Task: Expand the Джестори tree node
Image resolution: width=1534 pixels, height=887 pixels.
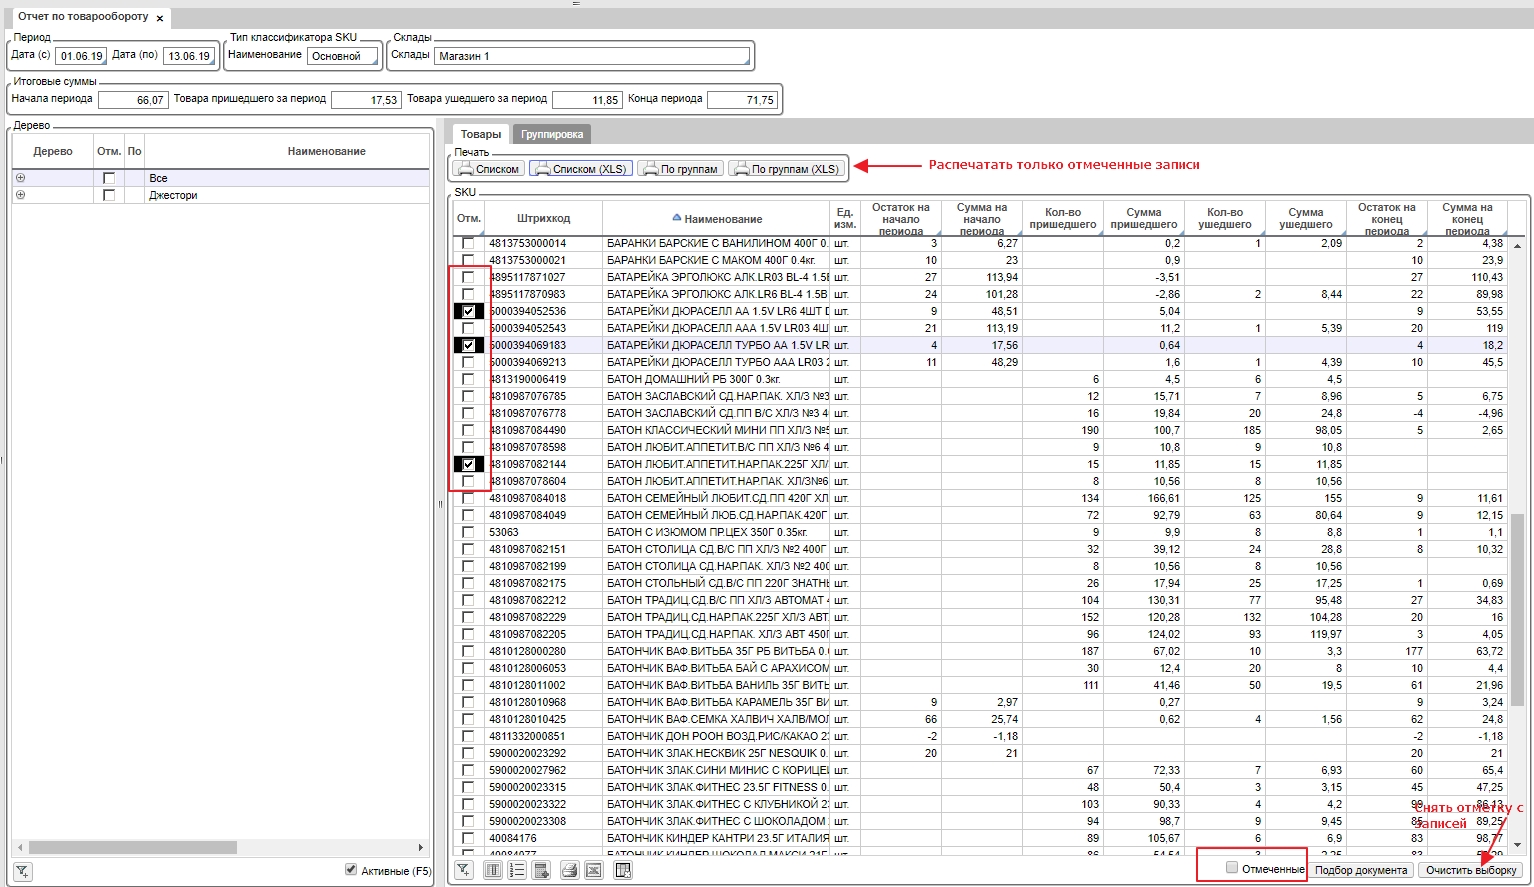Action: pyautogui.click(x=20, y=195)
